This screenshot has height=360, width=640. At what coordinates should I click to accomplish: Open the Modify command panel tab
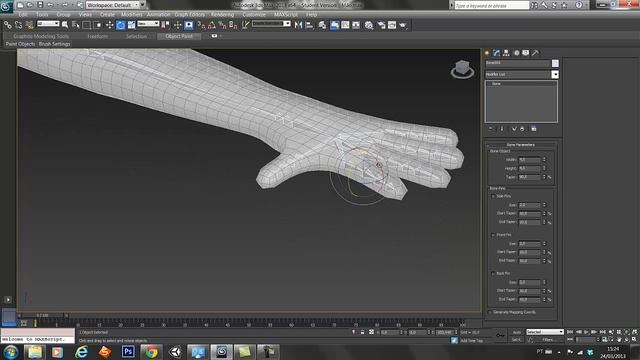497,53
